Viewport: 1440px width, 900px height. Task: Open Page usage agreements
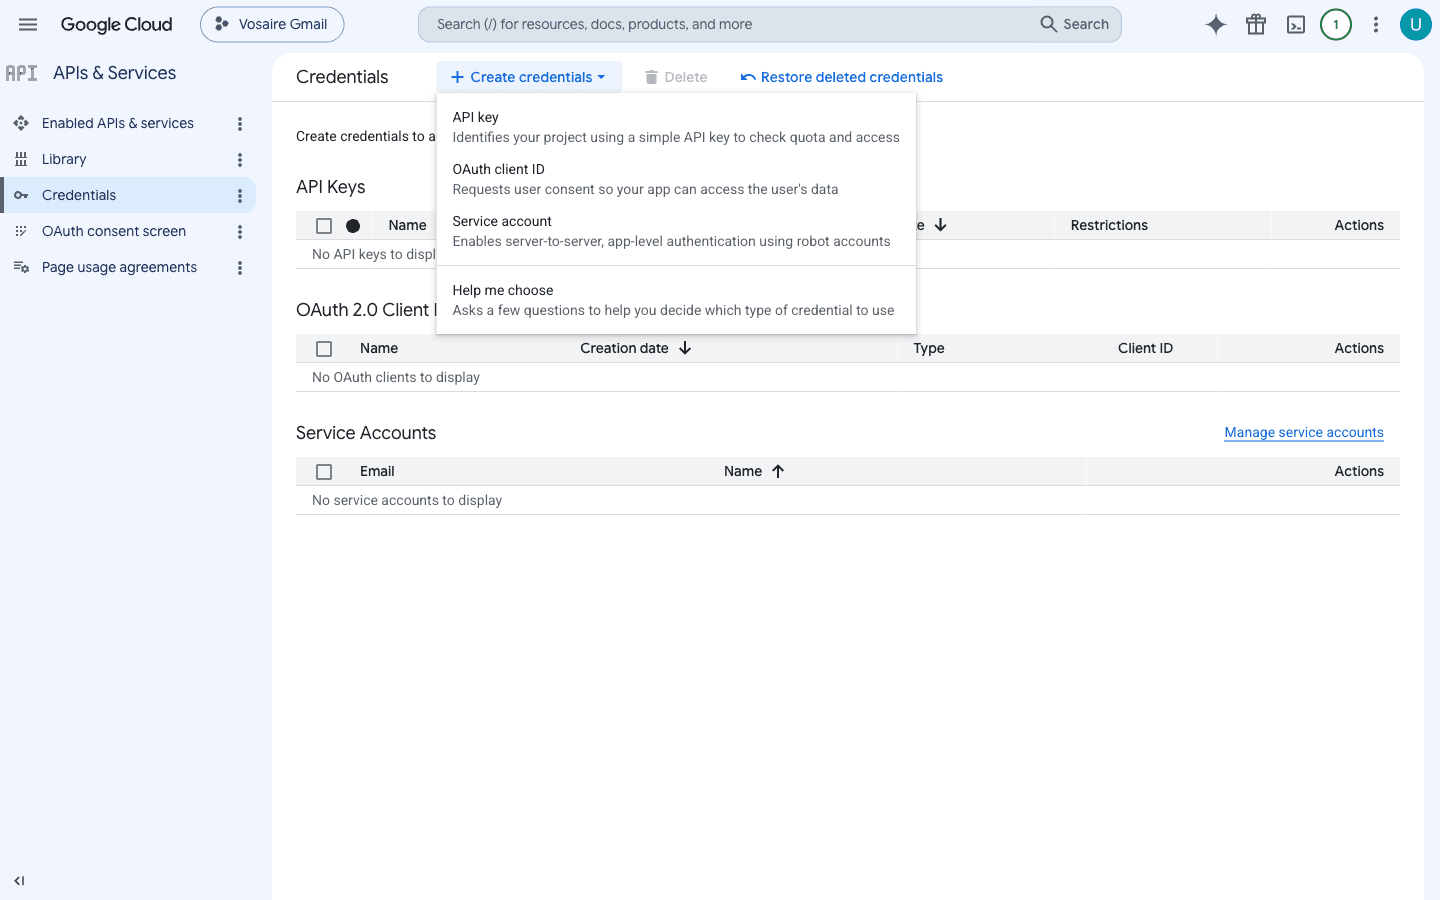(x=119, y=267)
